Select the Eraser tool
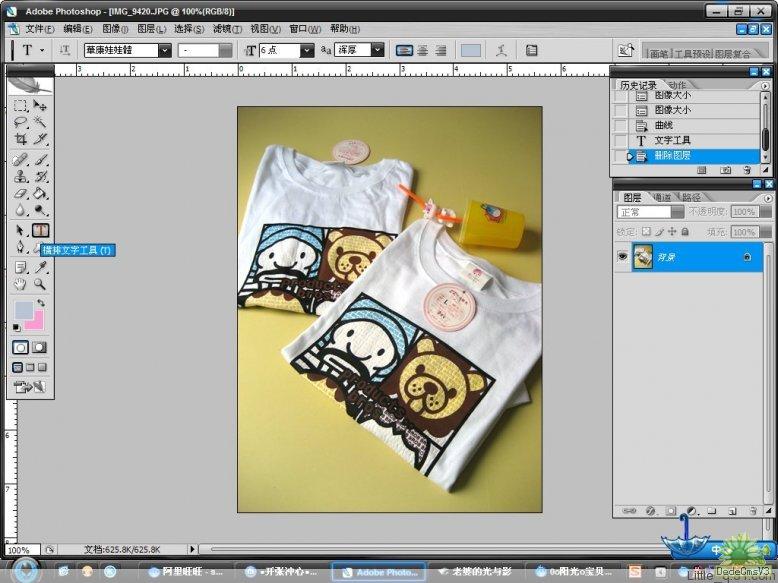 (20, 193)
